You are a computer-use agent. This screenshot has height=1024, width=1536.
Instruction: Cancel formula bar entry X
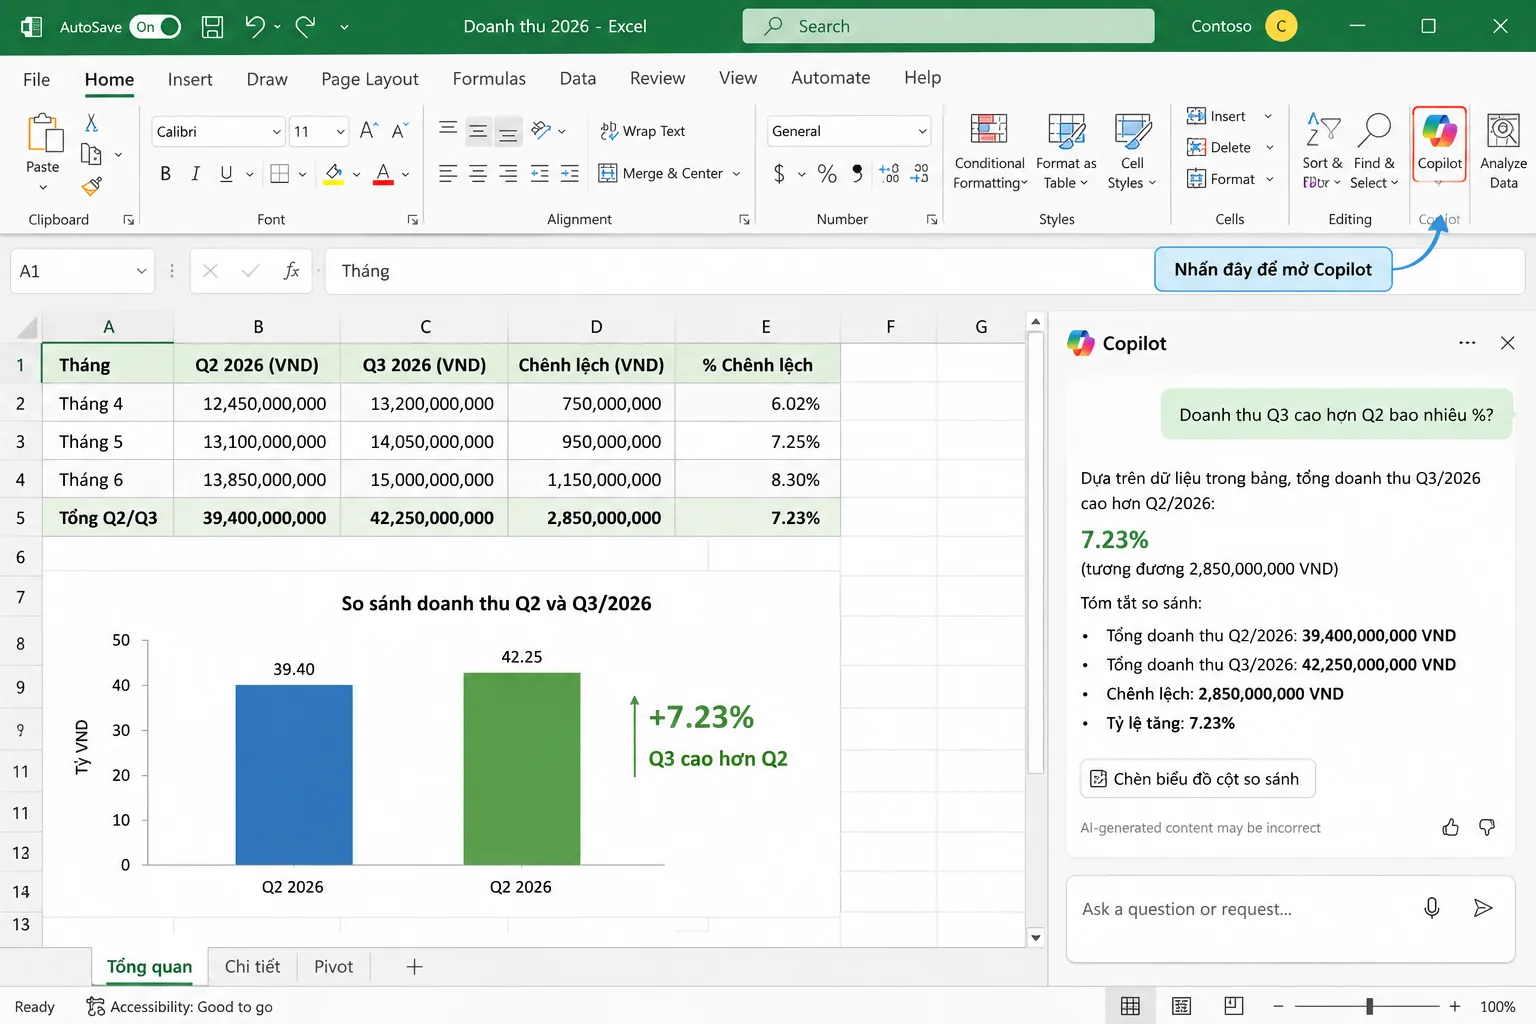[x=210, y=271]
